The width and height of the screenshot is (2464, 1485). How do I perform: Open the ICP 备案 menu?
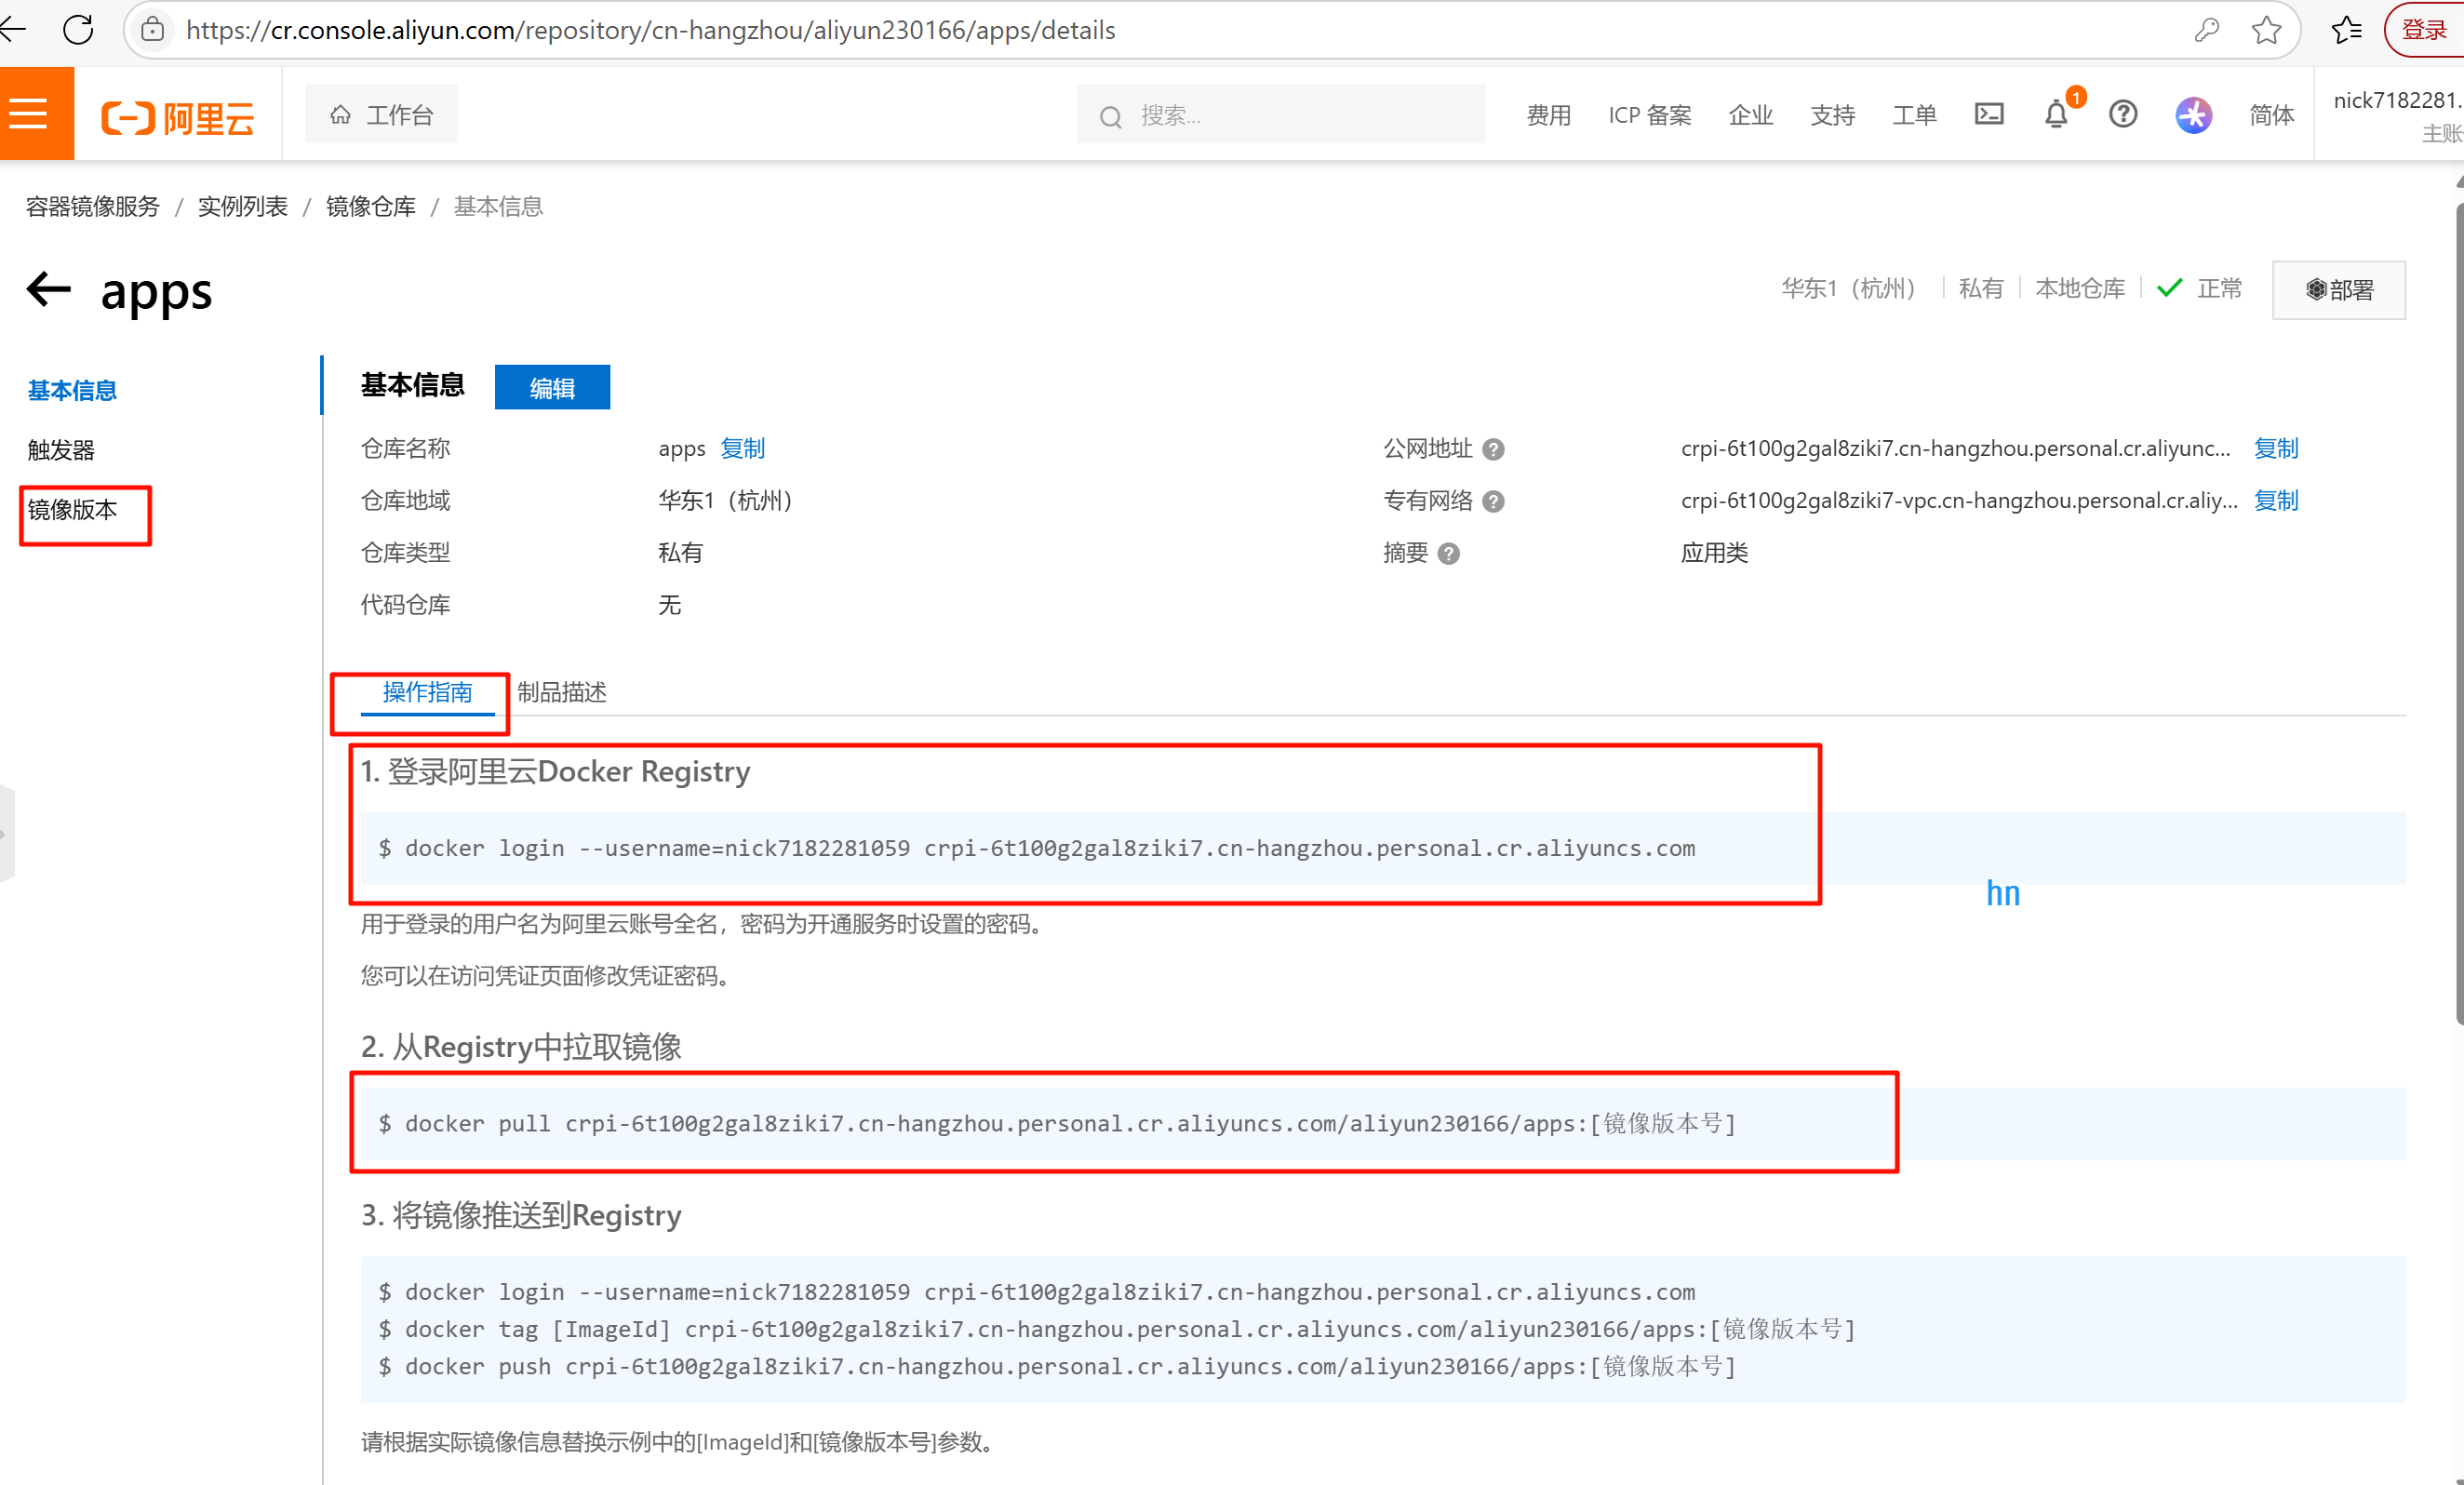pyautogui.click(x=1649, y=115)
